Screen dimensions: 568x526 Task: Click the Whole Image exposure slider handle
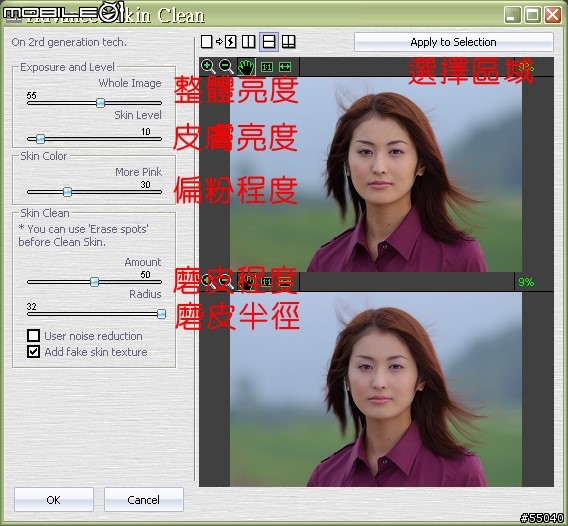pyautogui.click(x=100, y=103)
